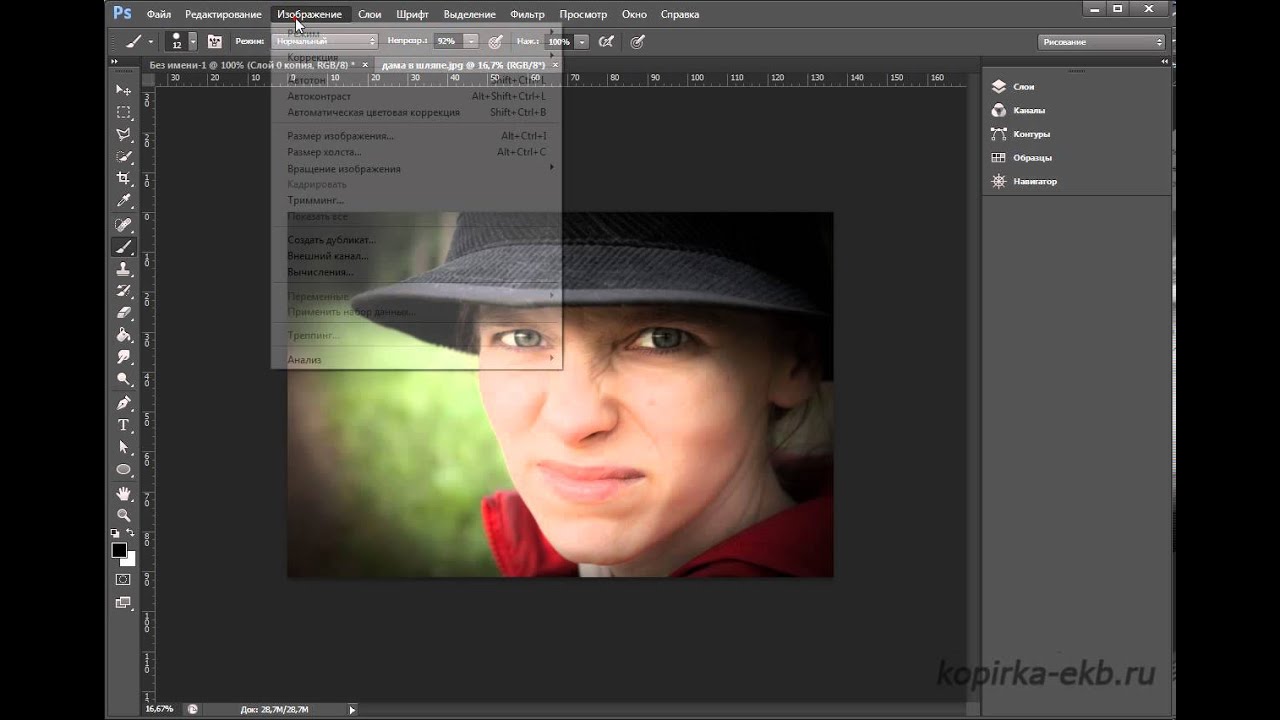Screen dimensions: 1280x720
Task: Activate the Hand tool
Action: [124, 493]
